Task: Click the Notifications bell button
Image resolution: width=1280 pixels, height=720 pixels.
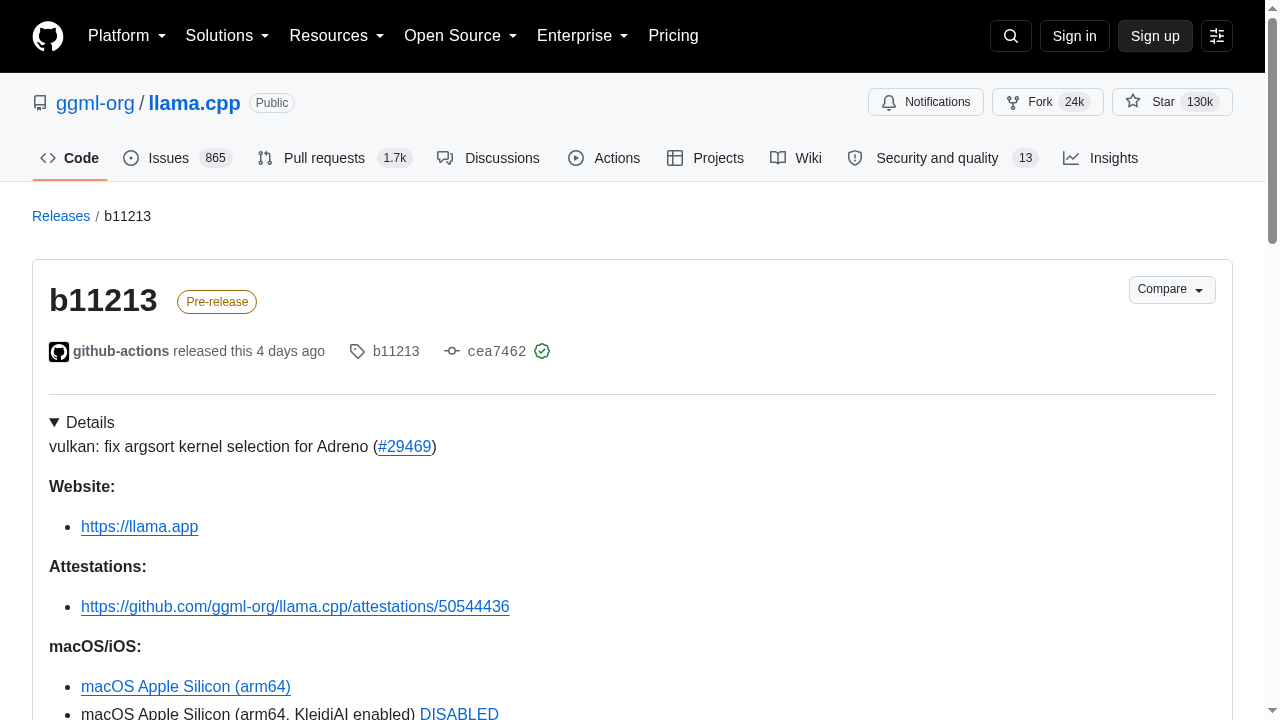Action: [x=926, y=102]
